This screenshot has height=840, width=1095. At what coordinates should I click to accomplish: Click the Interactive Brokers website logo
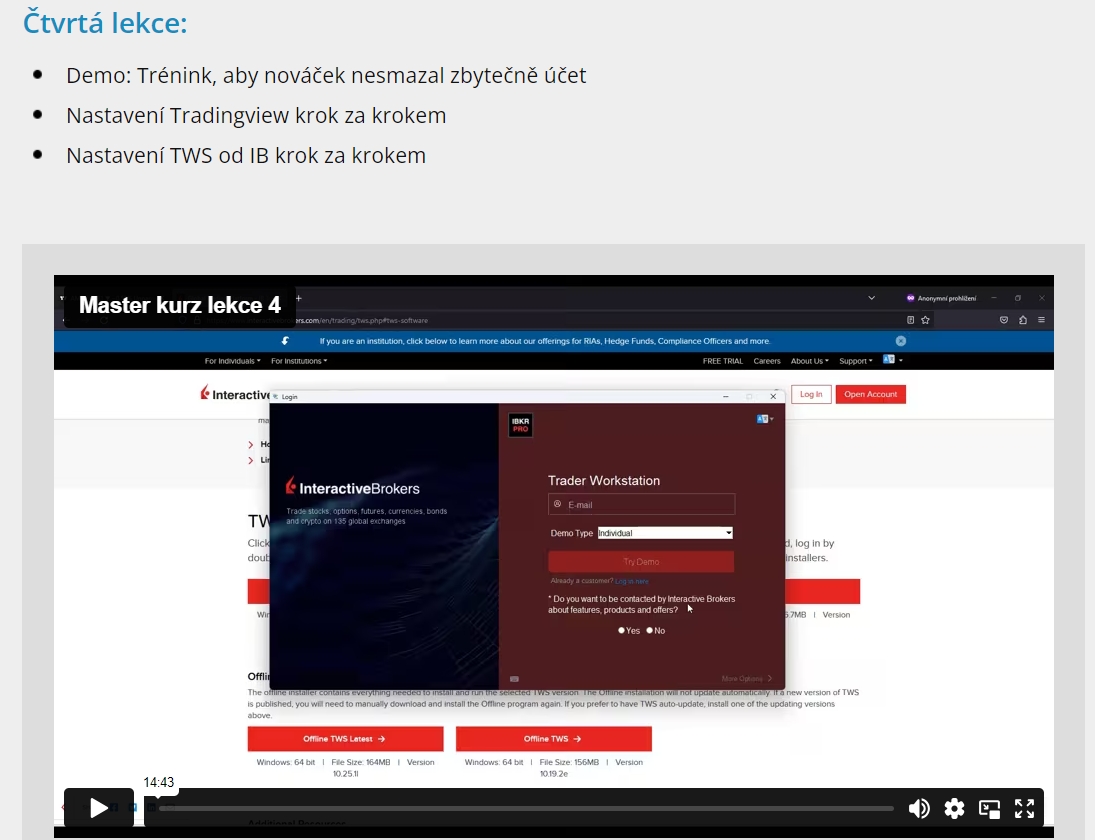click(235, 394)
